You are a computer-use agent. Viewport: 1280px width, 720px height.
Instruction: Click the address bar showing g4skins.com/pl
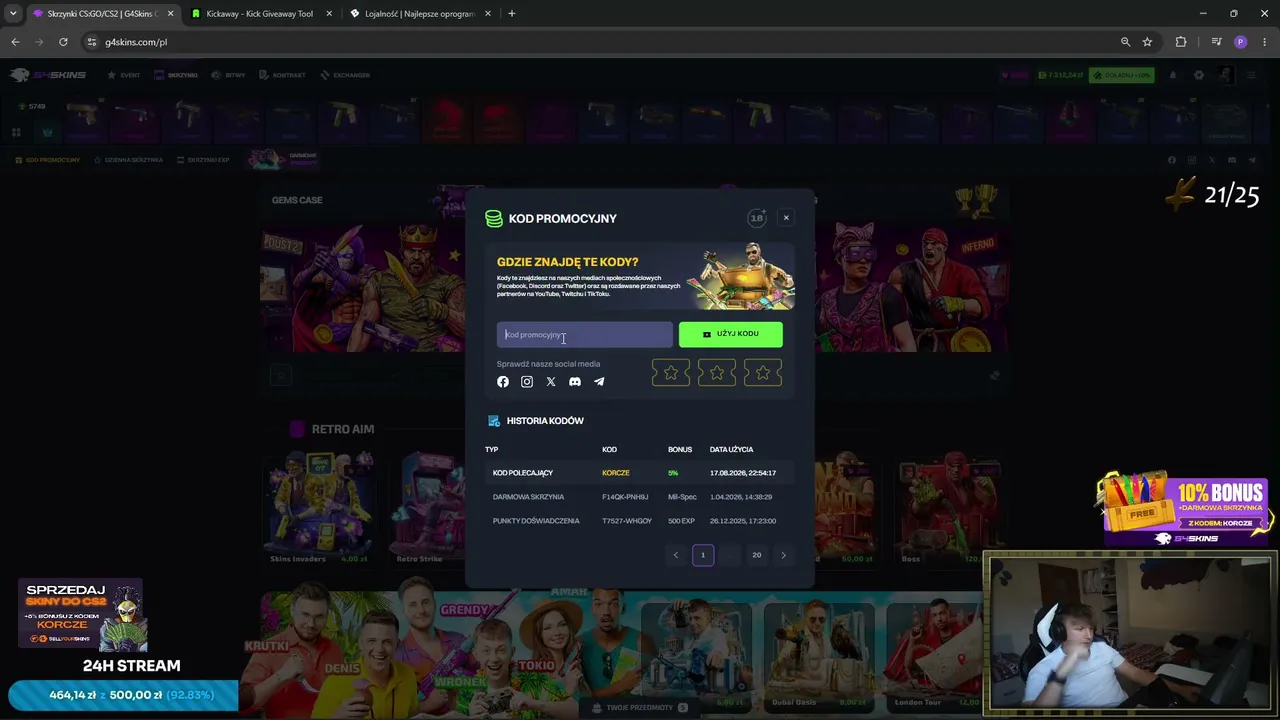click(600, 42)
